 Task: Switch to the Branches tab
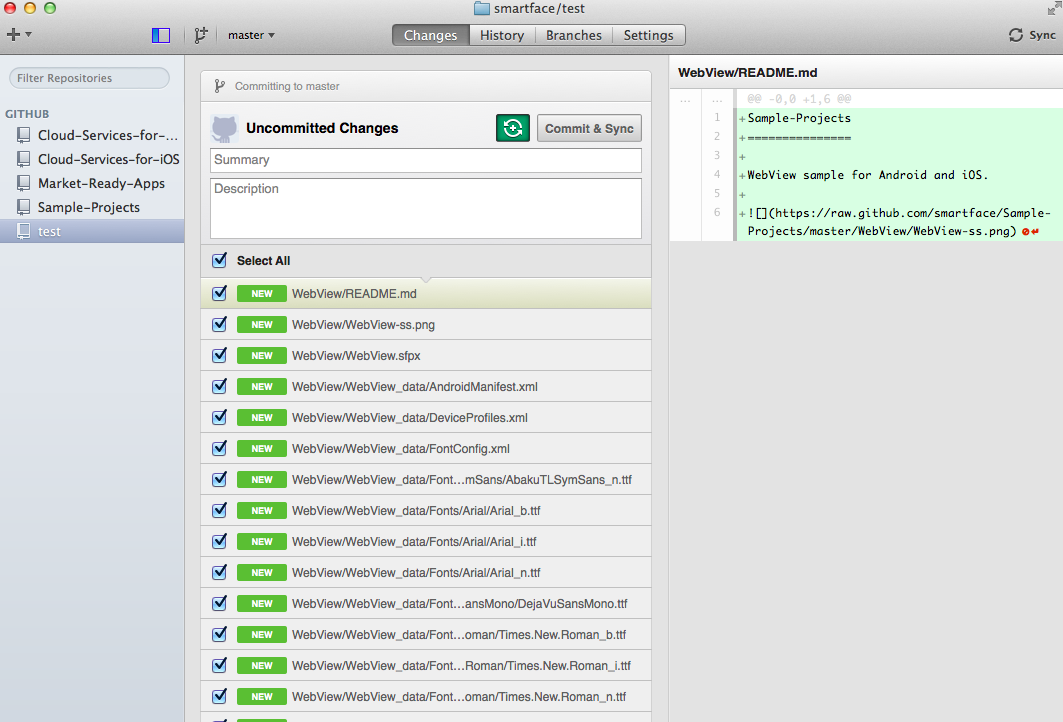click(574, 35)
